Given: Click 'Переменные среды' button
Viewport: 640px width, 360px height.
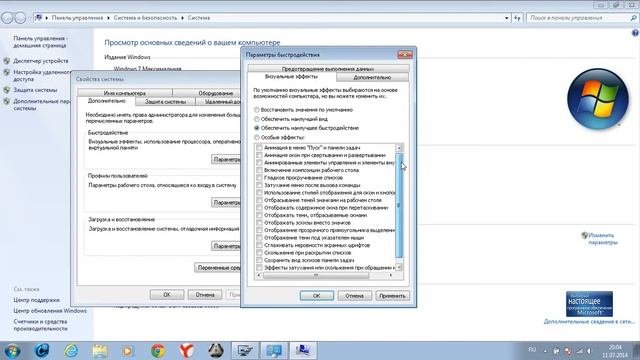Looking at the screenshot, I should 218,268.
